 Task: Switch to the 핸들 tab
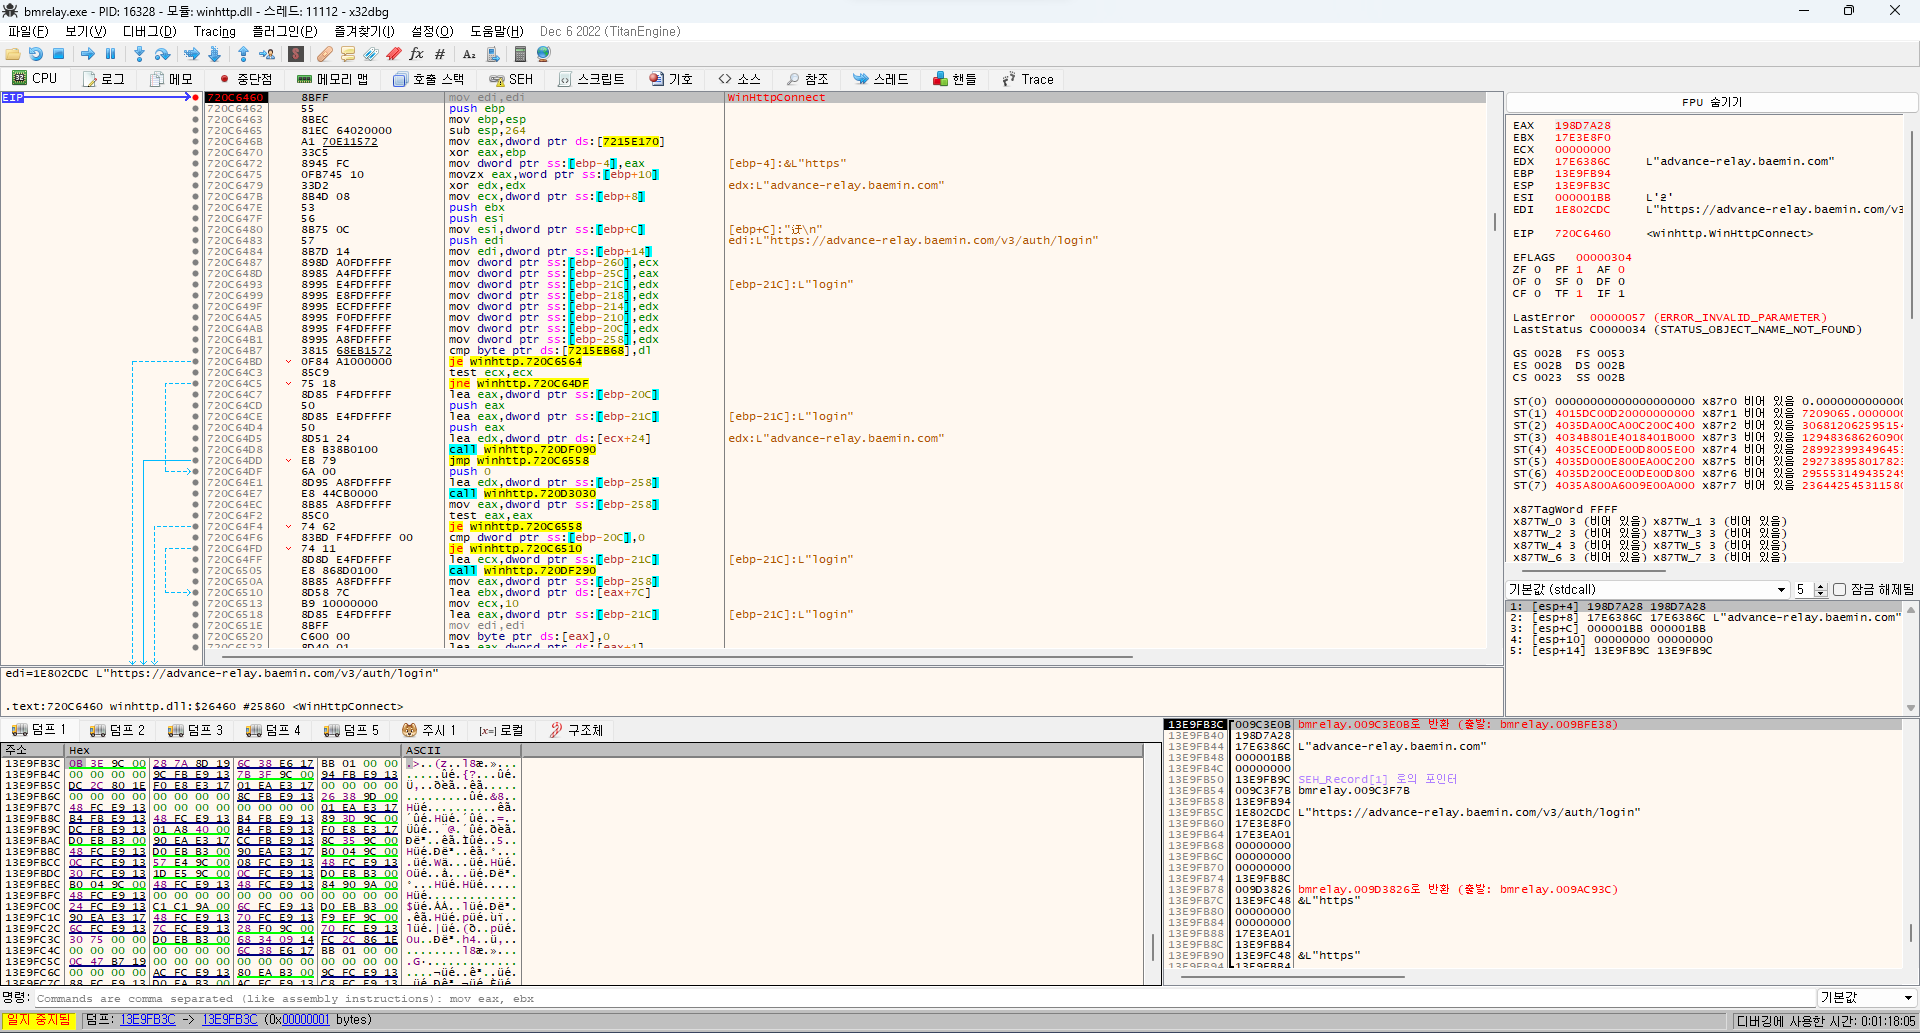pyautogui.click(x=955, y=79)
